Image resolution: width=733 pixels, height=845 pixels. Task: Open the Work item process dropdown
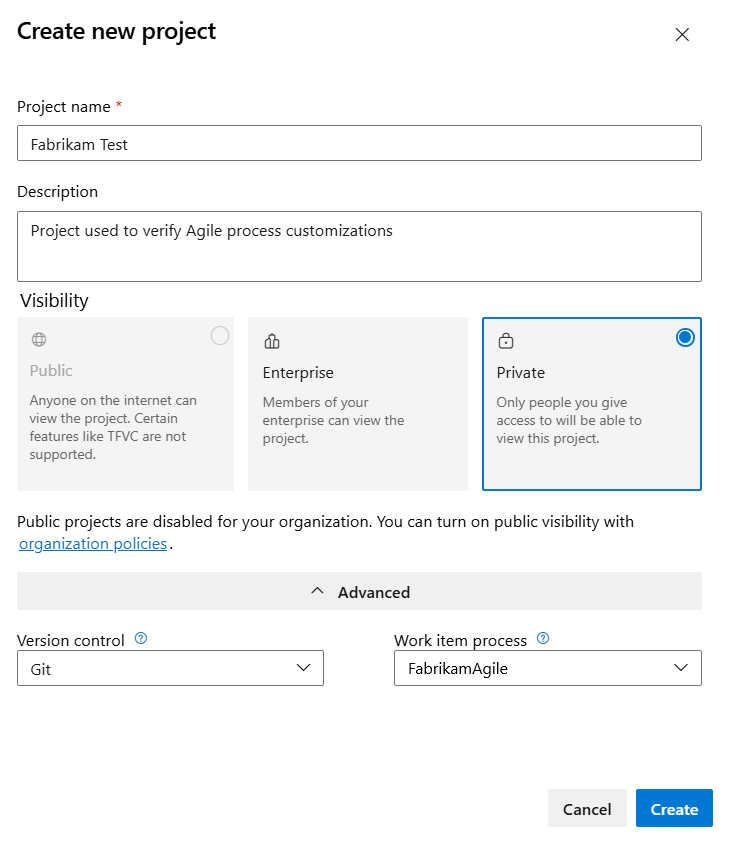547,668
